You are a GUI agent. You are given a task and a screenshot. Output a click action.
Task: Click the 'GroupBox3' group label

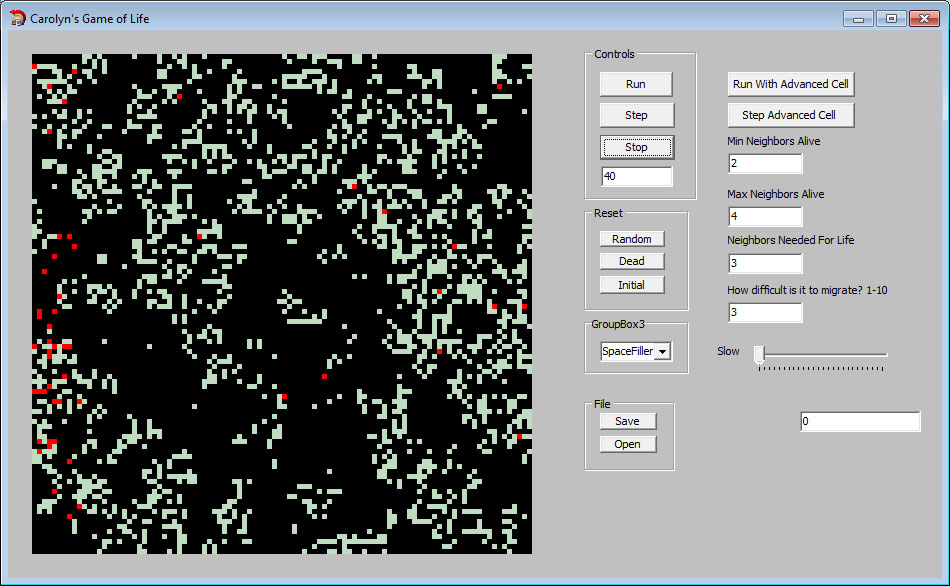coord(618,324)
